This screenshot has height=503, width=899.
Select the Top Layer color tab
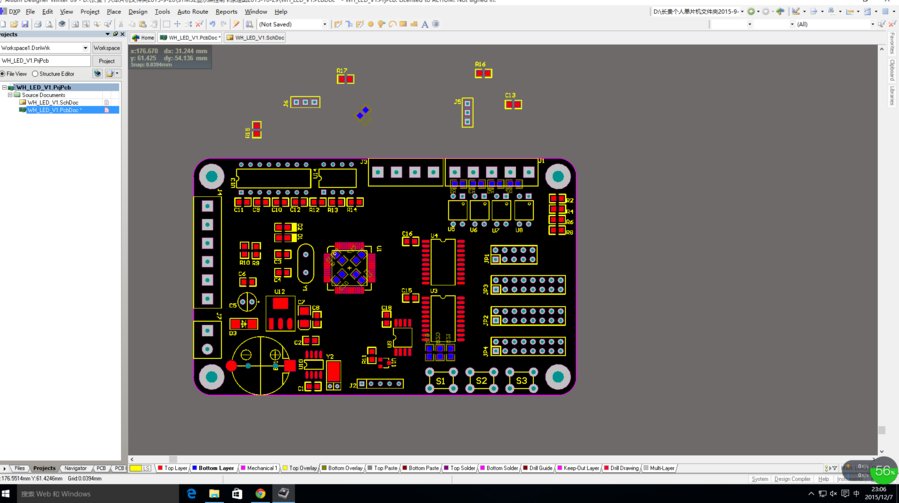pos(174,468)
